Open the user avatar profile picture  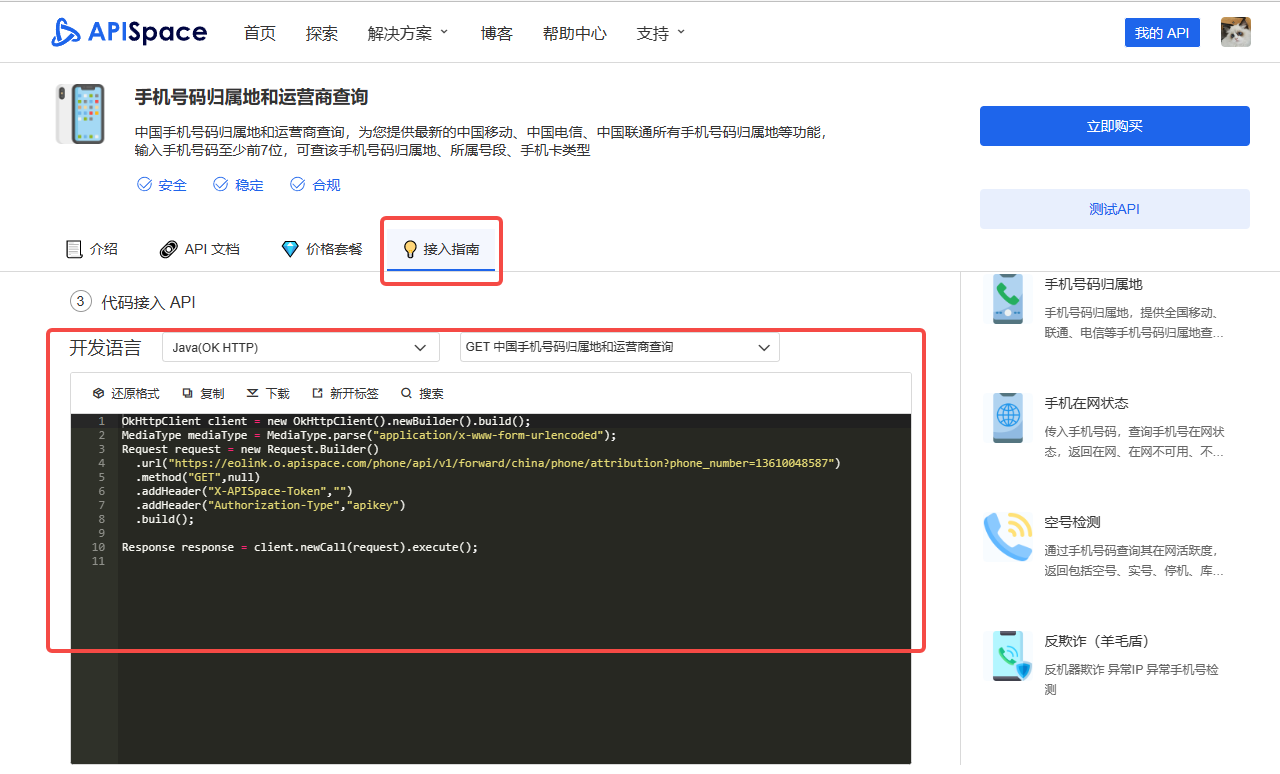tap(1236, 32)
